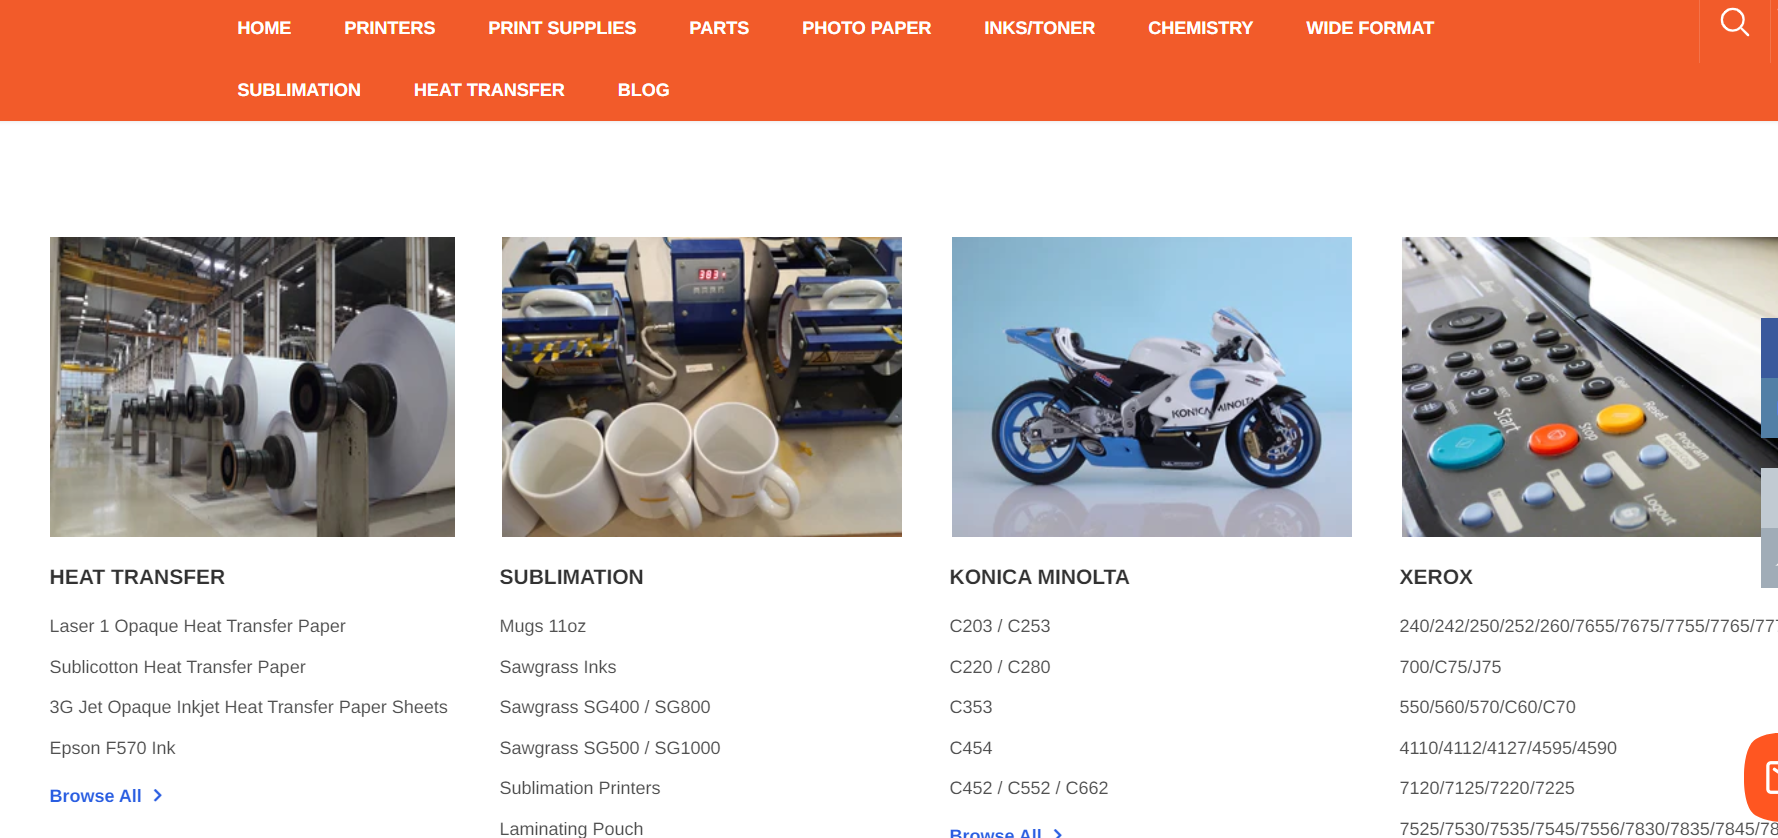Open the orange chat widget icon
Screen dimensions: 1778x838
[x=1764, y=777]
